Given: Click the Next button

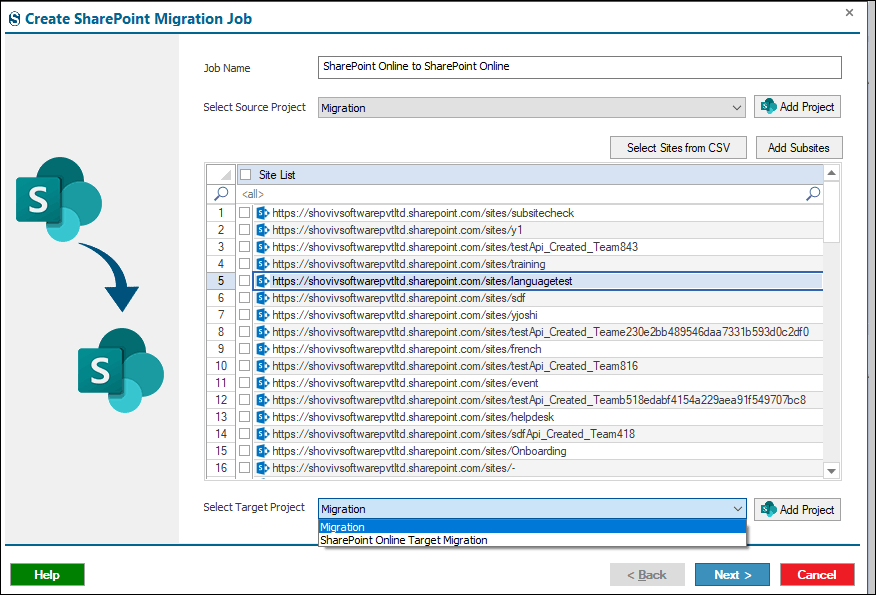Looking at the screenshot, I should pos(732,574).
